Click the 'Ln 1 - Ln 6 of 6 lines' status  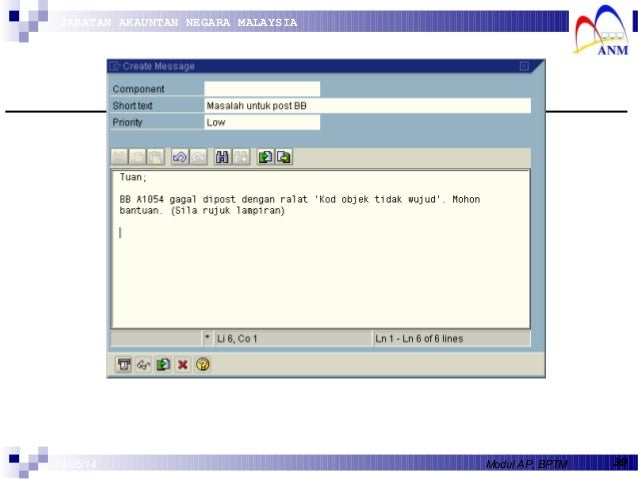(419, 339)
